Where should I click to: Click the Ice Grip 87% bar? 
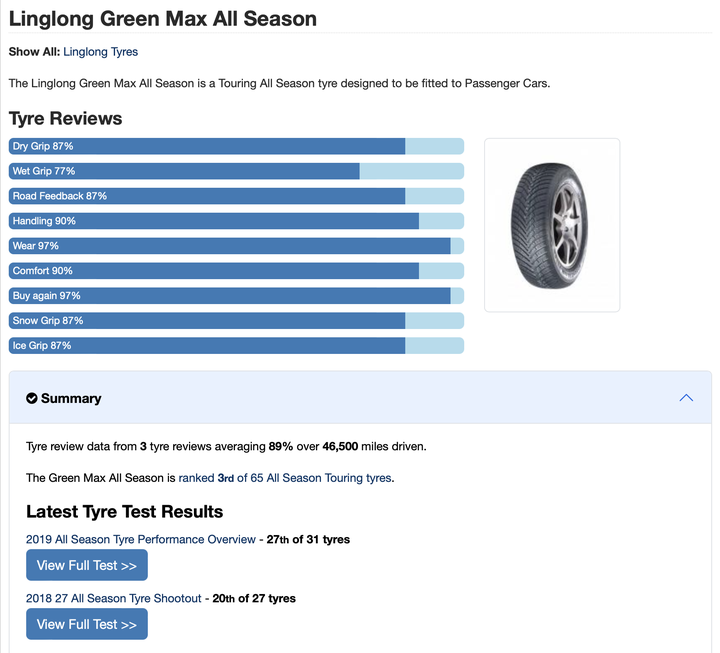[x=236, y=346]
